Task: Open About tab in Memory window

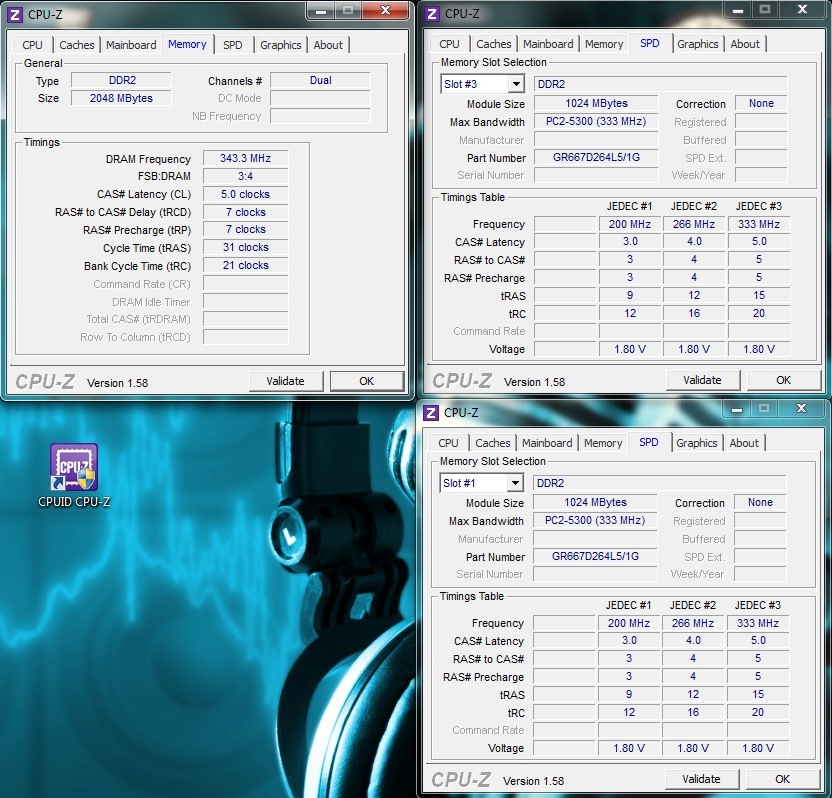Action: (x=328, y=45)
